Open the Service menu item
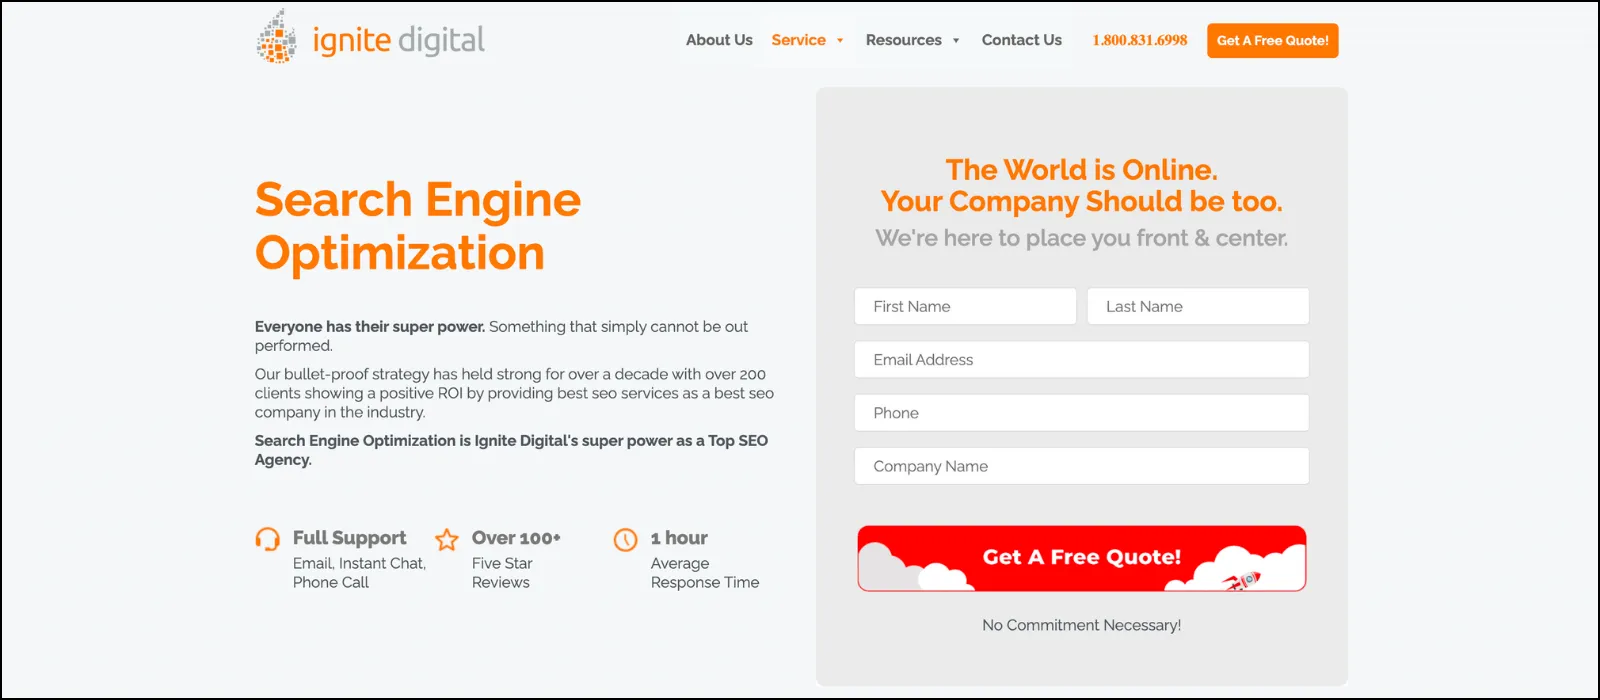The image size is (1600, 700). point(798,40)
